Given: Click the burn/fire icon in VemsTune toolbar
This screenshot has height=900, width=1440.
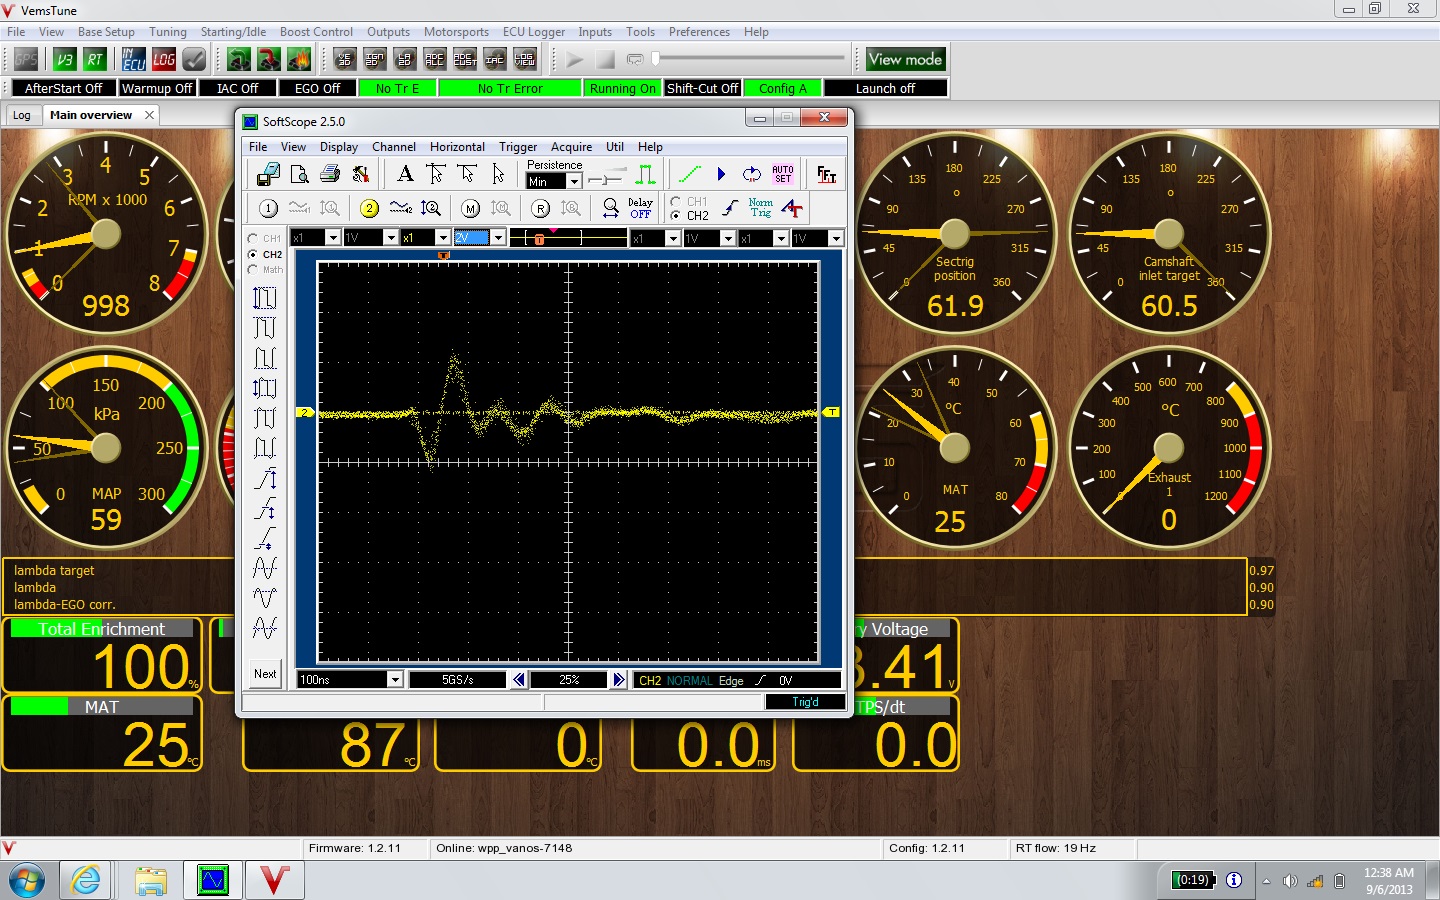Looking at the screenshot, I should point(299,59).
